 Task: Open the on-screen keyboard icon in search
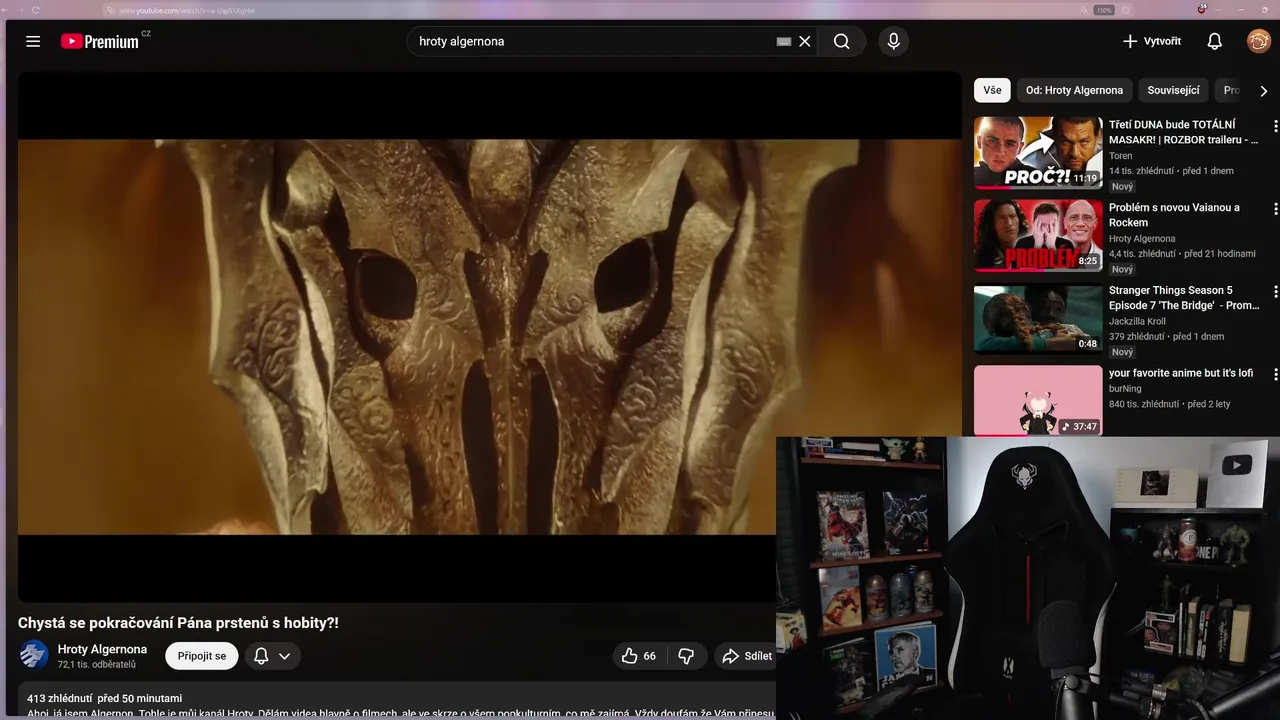784,41
